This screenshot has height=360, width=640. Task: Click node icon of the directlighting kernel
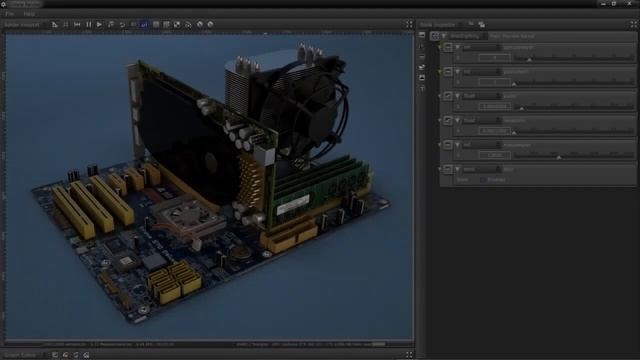click(x=435, y=36)
